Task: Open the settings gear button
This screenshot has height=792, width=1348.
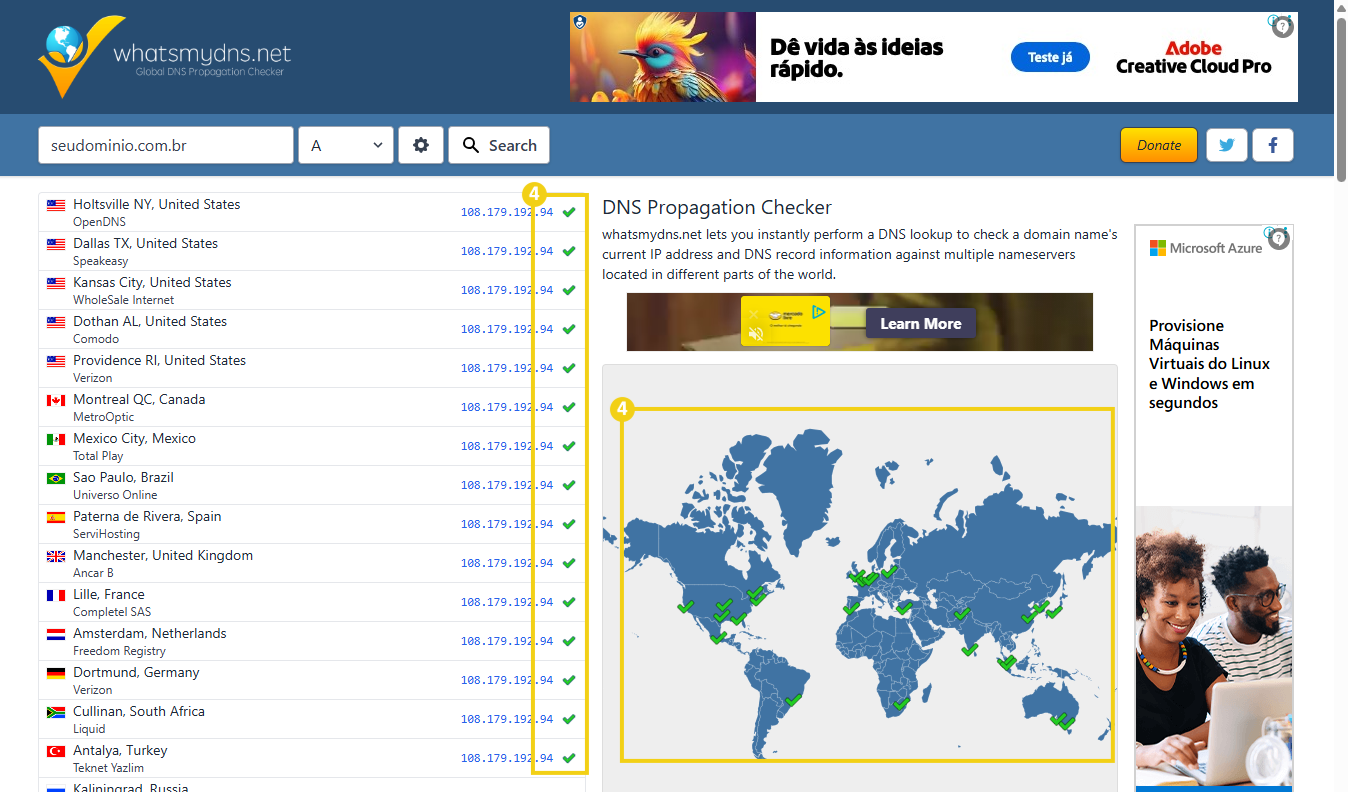Action: (x=421, y=145)
